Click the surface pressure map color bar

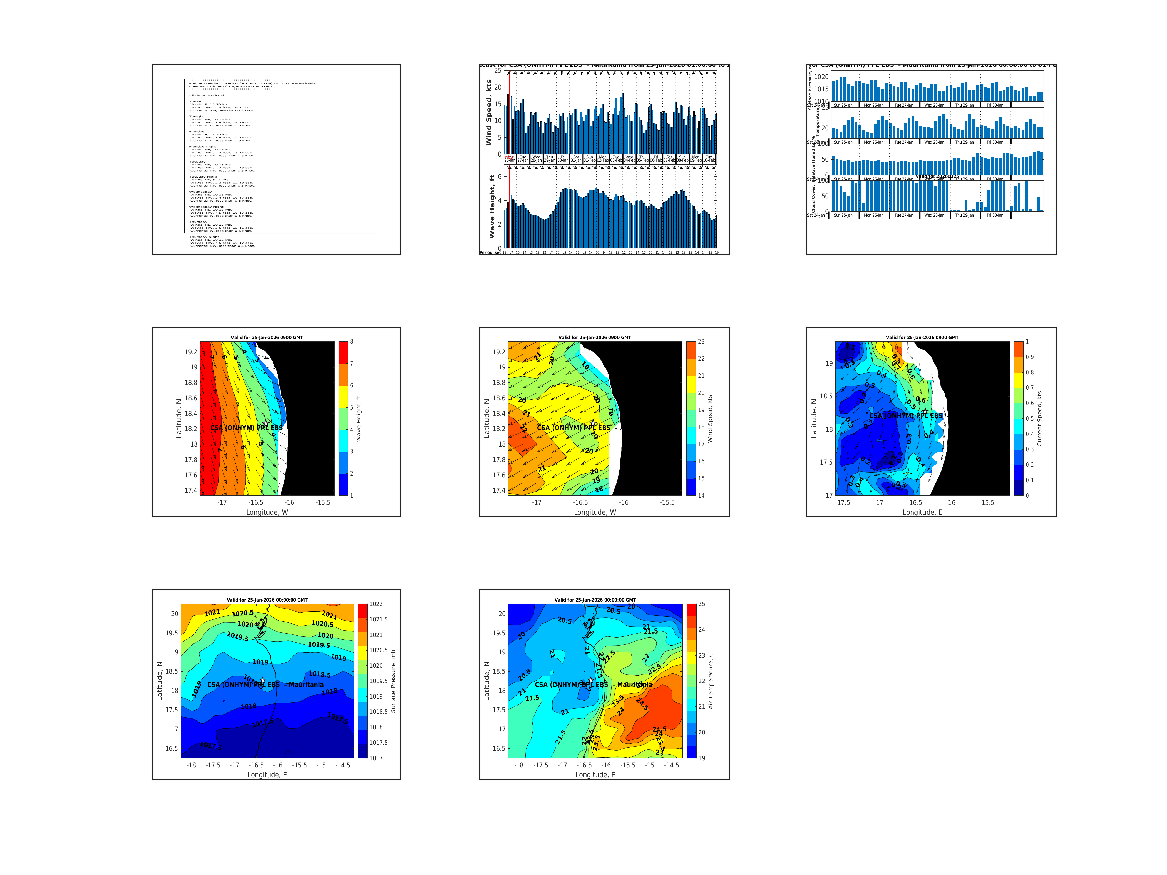click(362, 681)
